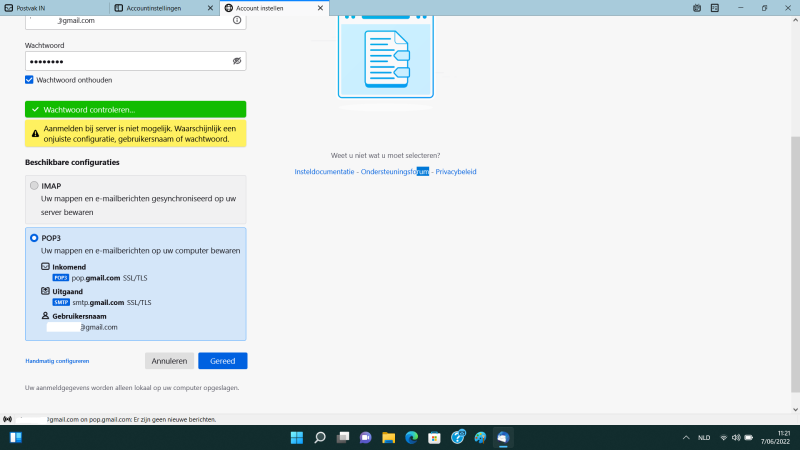Open the Ondersteuningsforum link
This screenshot has width=800, height=450.
tap(395, 171)
